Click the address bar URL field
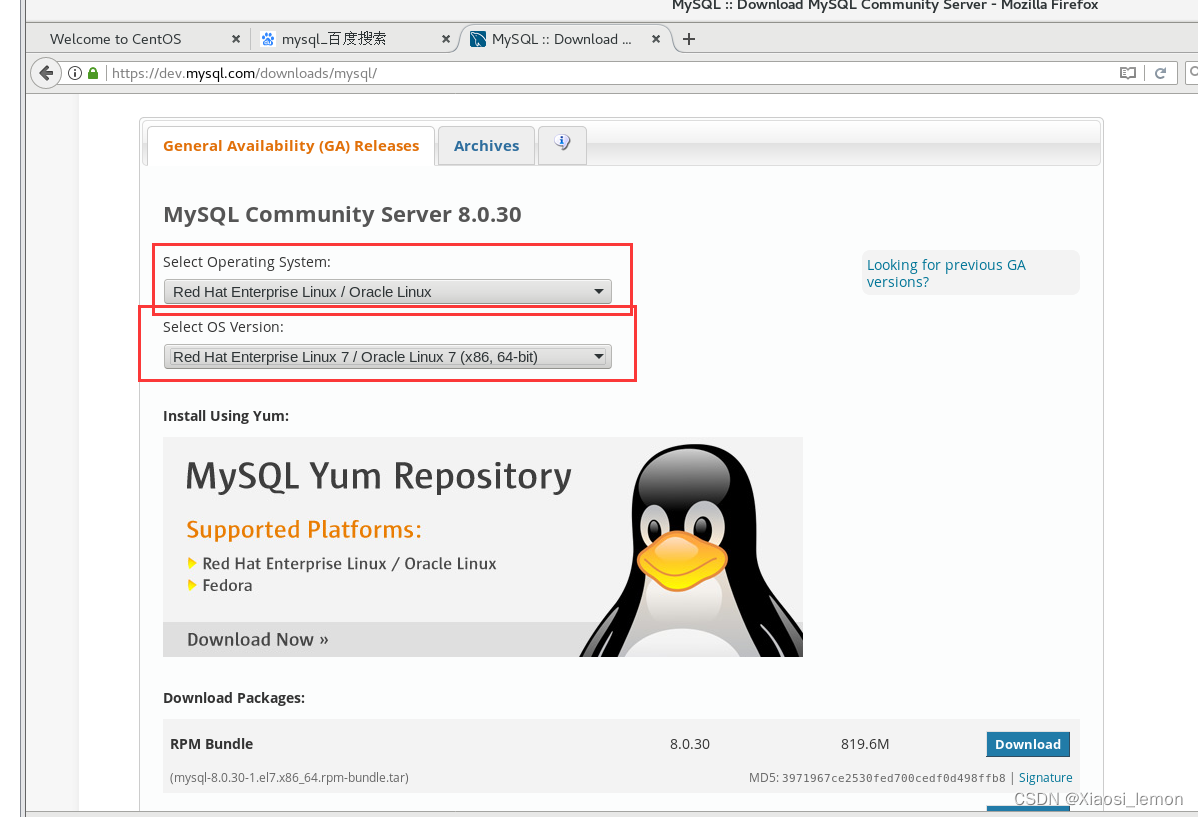Viewport: 1198px width, 817px height. pyautogui.click(x=611, y=73)
